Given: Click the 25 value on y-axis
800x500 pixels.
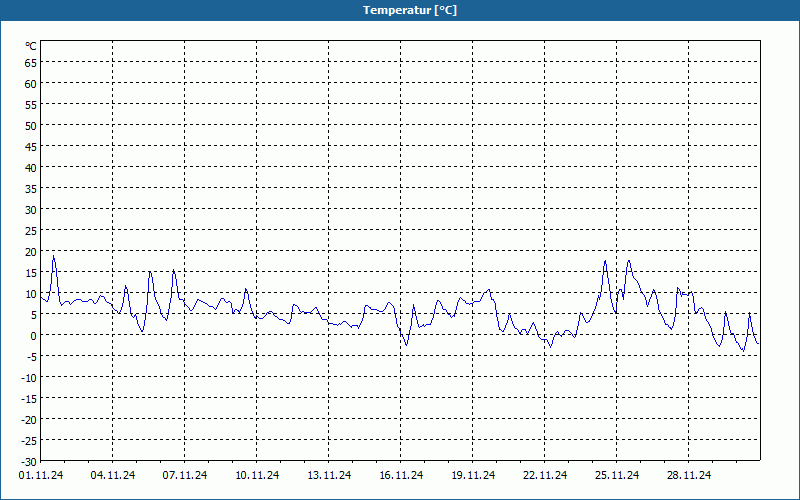Looking at the screenshot, I should (x=31, y=231).
